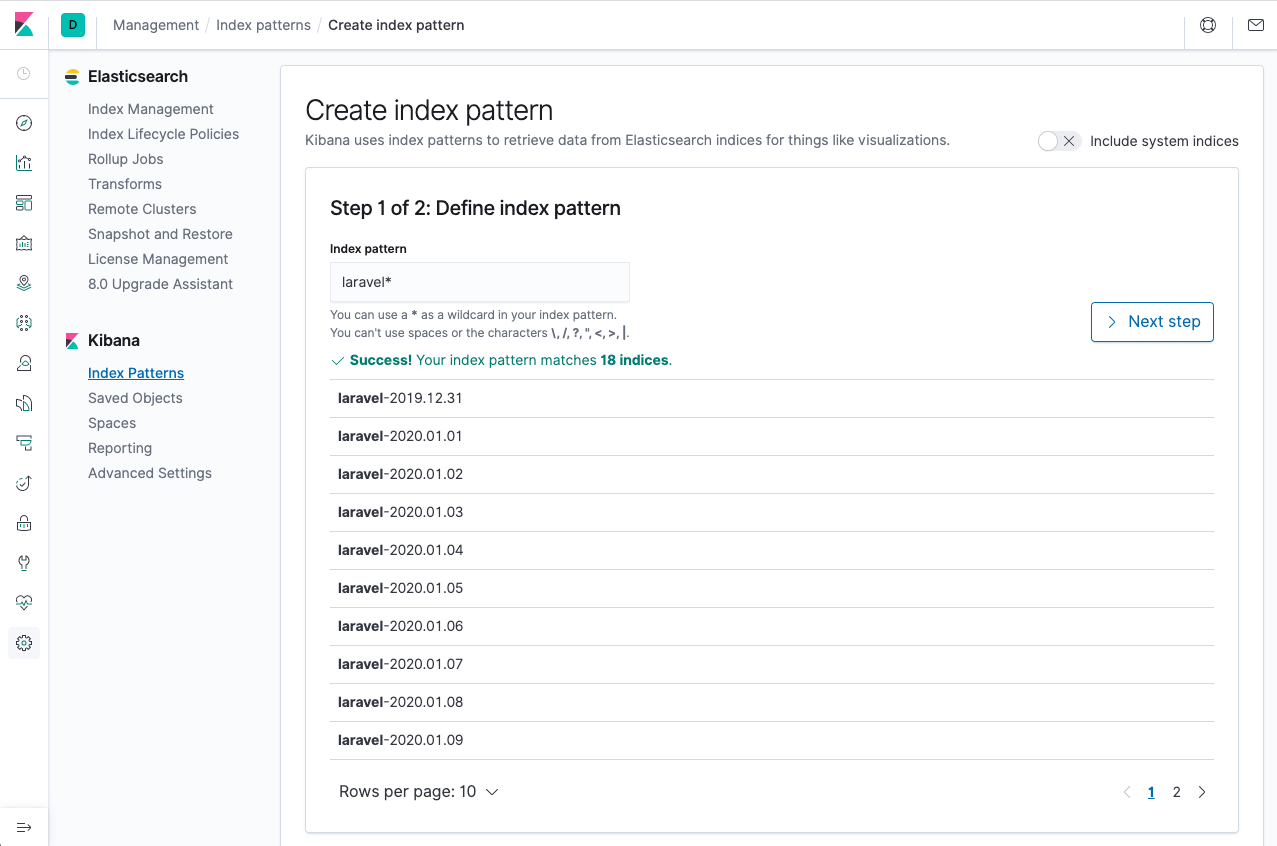Image resolution: width=1277 pixels, height=846 pixels.
Task: Open the SIEM lock icon
Action: 24,523
